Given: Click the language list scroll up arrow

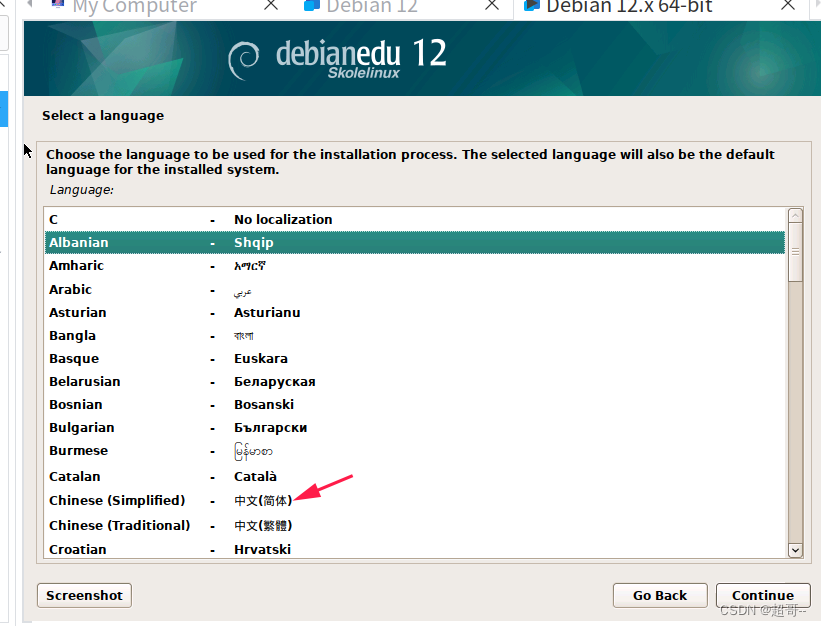Looking at the screenshot, I should [795, 215].
